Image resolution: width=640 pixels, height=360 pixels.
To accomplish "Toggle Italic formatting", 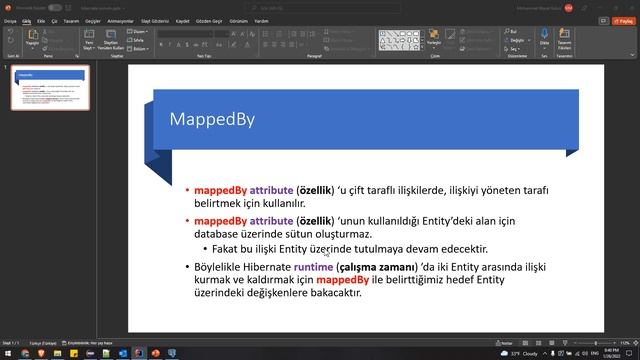I will coord(170,44).
